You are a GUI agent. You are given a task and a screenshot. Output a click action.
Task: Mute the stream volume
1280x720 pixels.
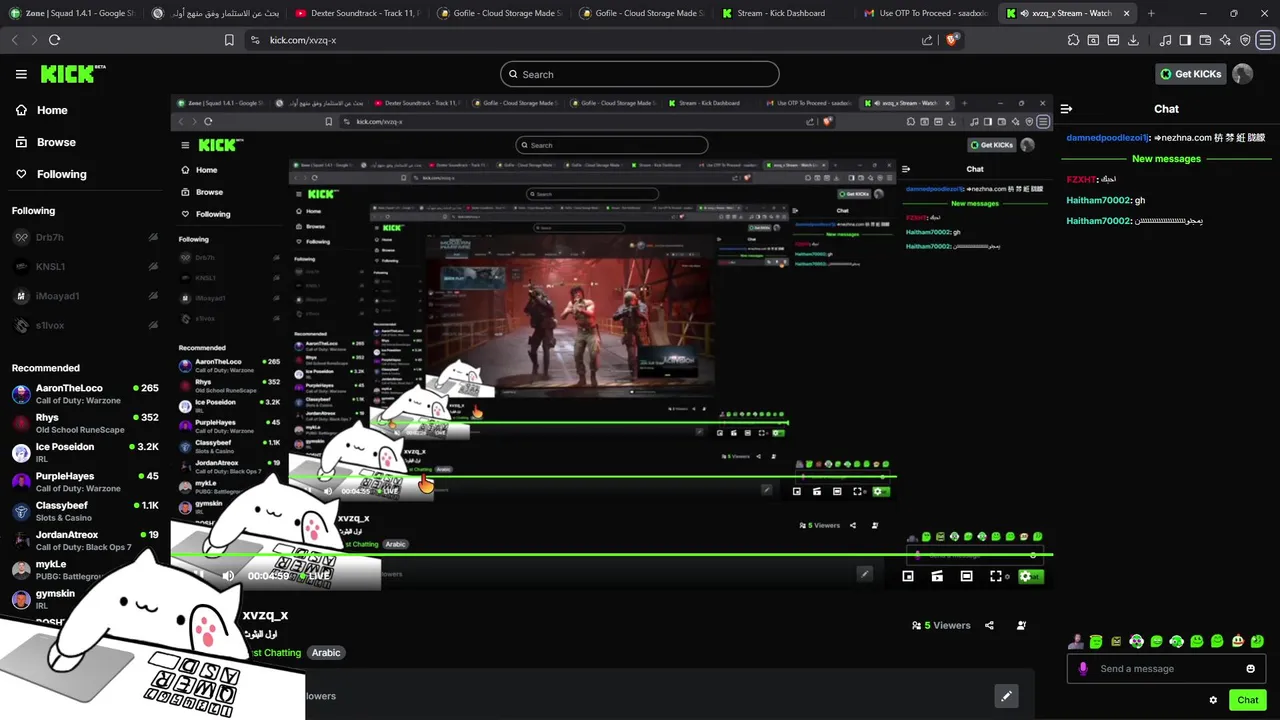(x=228, y=576)
